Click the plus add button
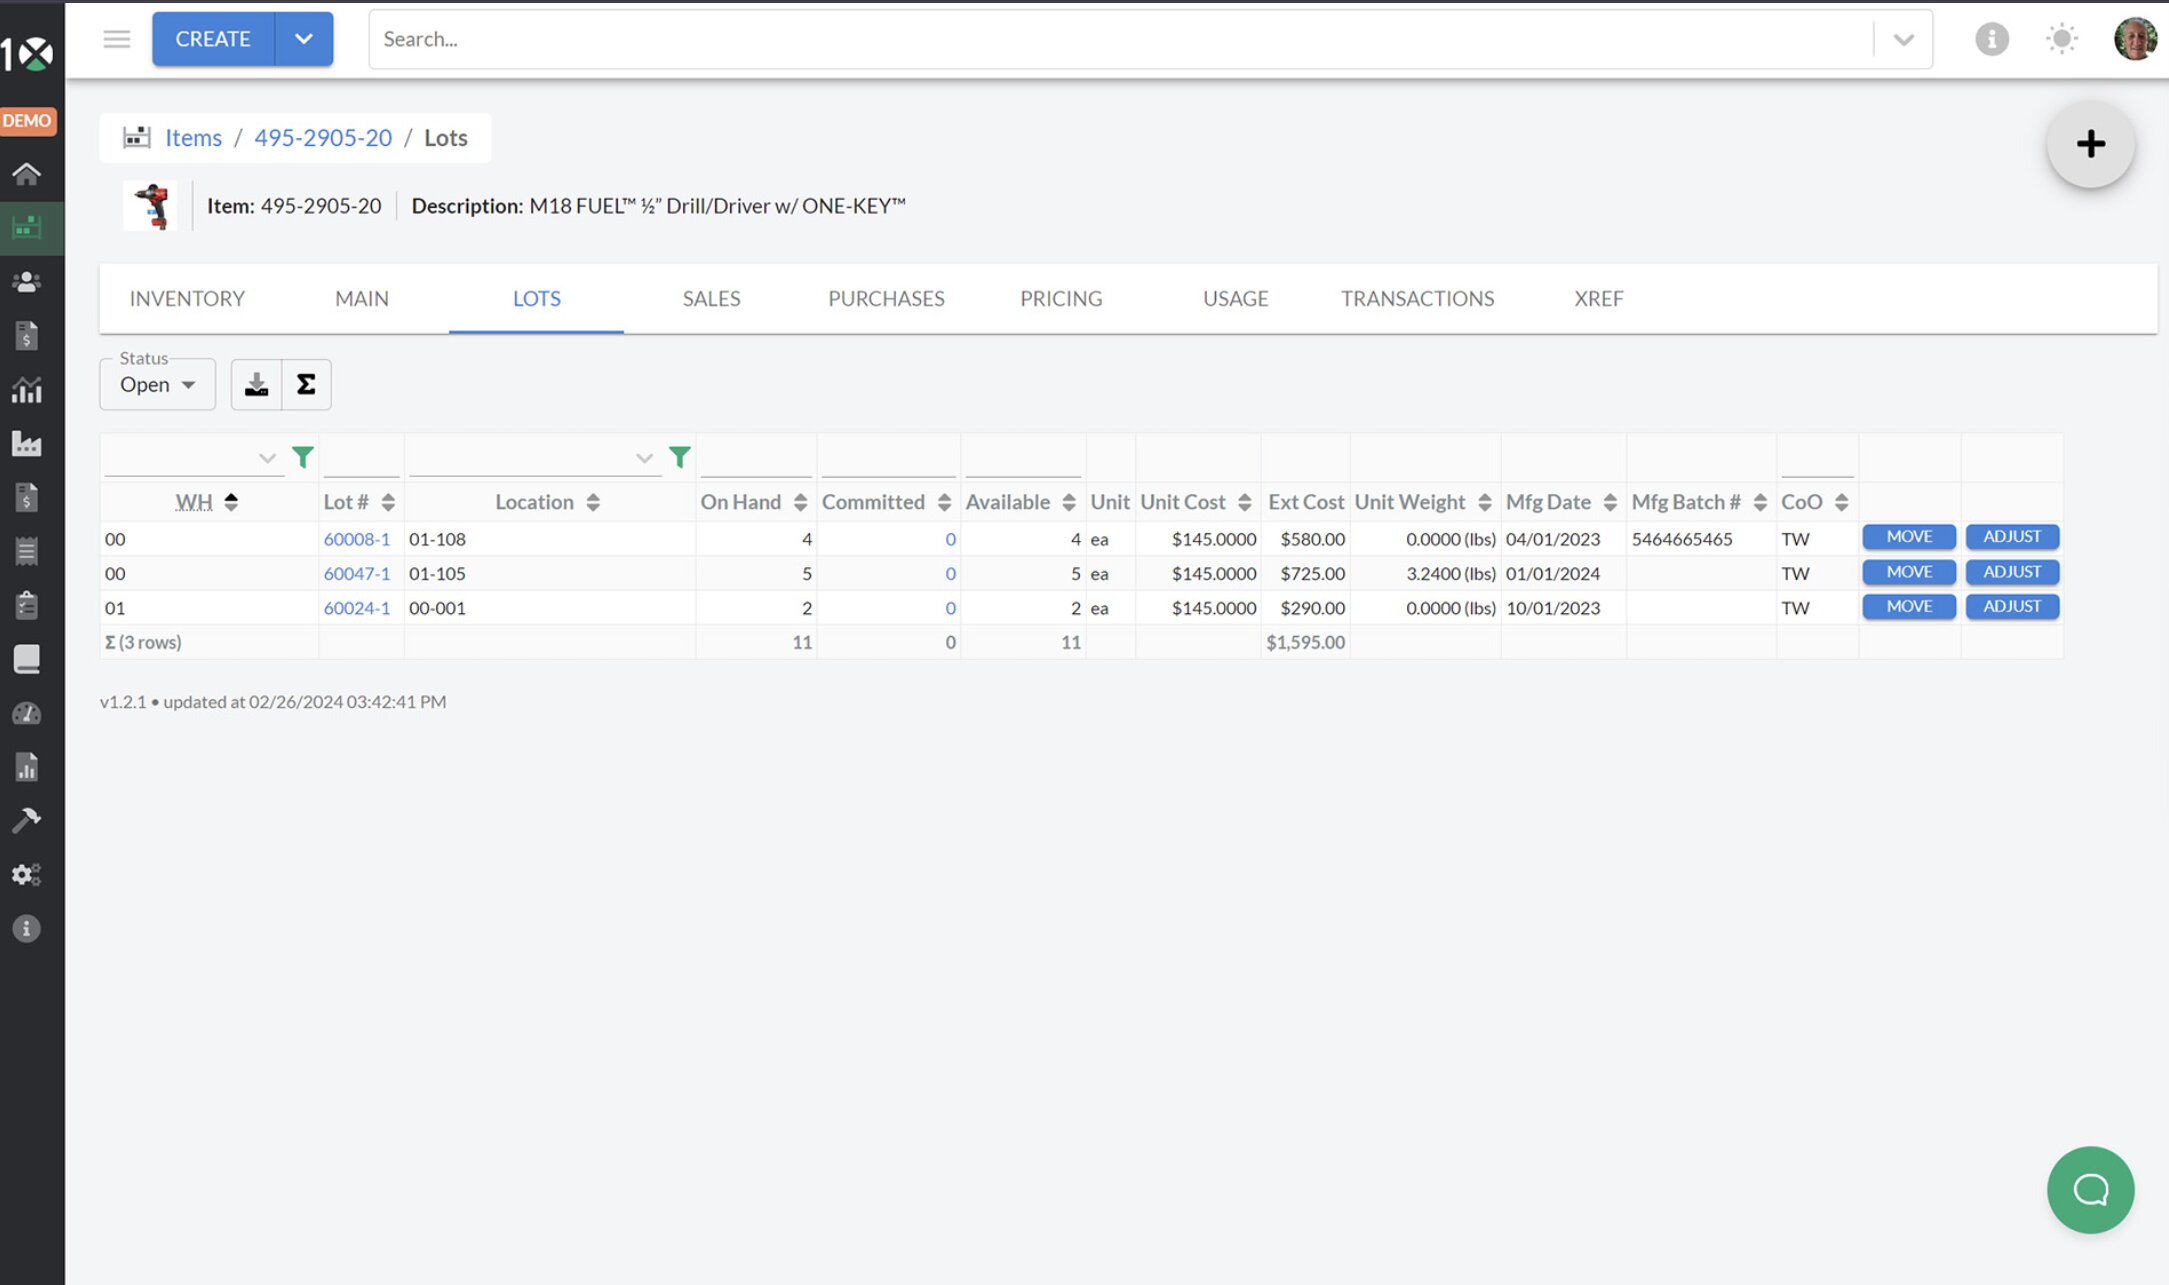This screenshot has height=1285, width=2169. [x=2090, y=144]
